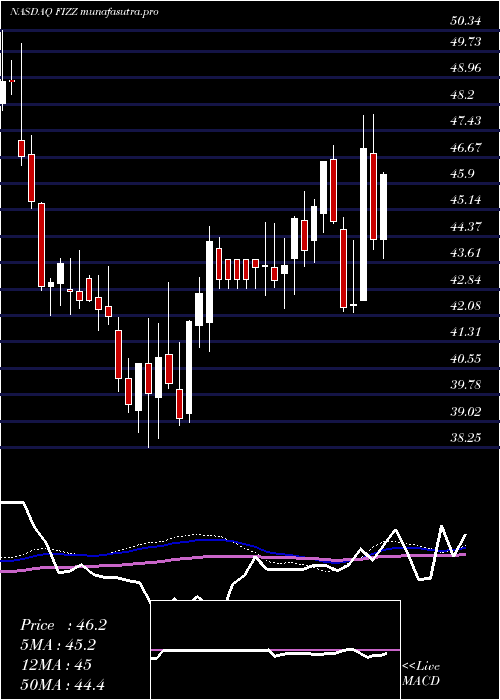
Task: Click the 39.78 price axis label
Action: pyautogui.click(x=465, y=385)
